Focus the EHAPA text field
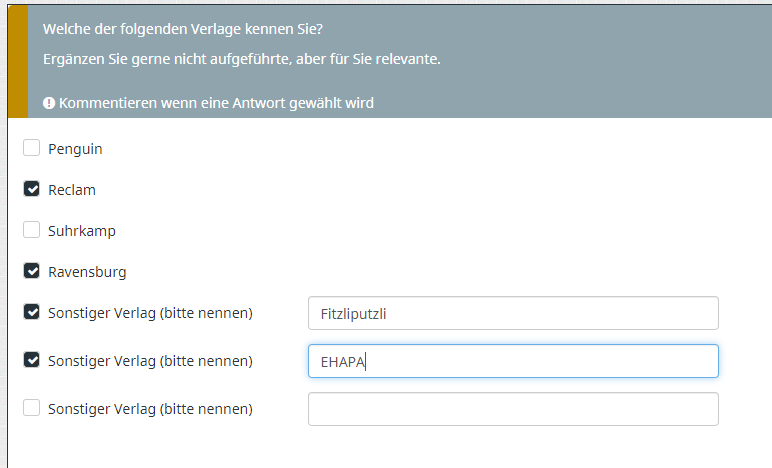772x468 pixels. click(512, 361)
